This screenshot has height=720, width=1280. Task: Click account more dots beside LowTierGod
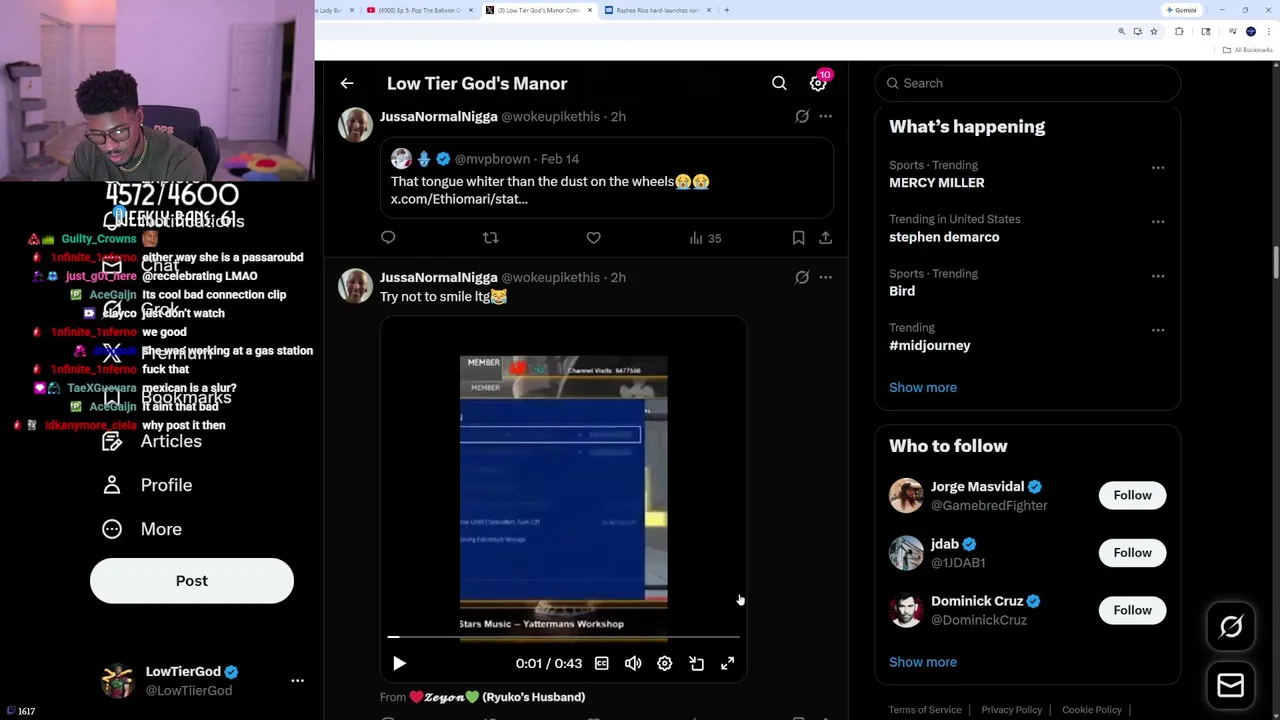pyautogui.click(x=297, y=681)
